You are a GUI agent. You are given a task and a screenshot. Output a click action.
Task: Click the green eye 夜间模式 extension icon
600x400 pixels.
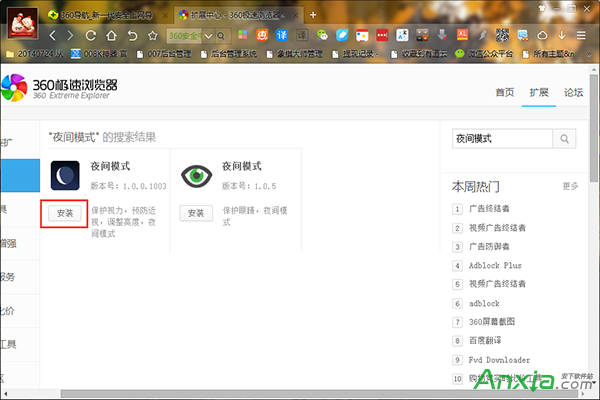coord(196,176)
